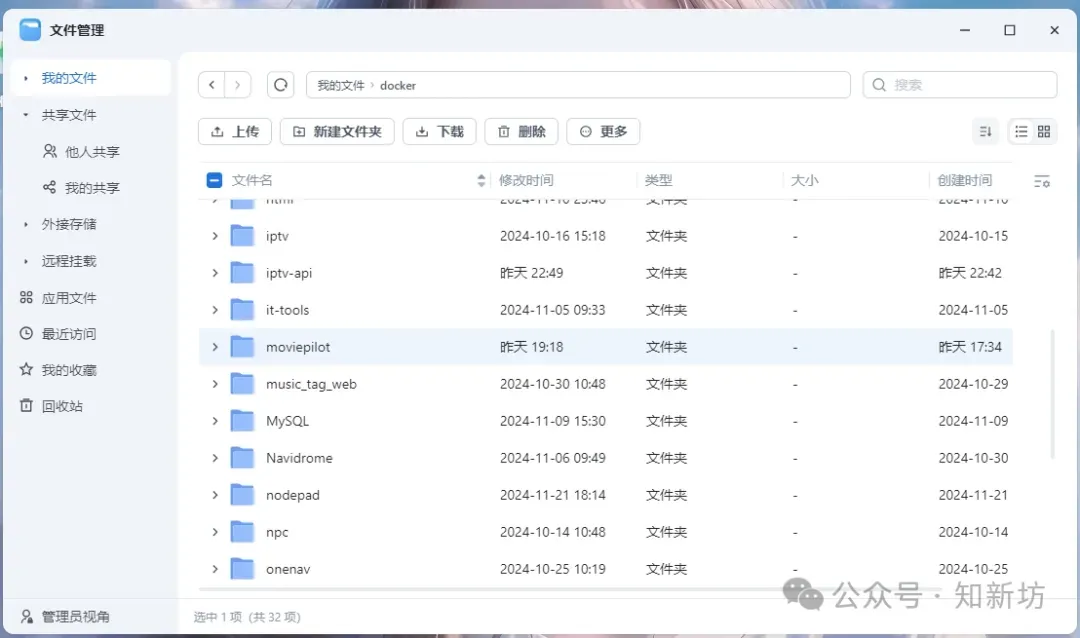Open column display settings icon
This screenshot has width=1080, height=638.
(x=1041, y=181)
